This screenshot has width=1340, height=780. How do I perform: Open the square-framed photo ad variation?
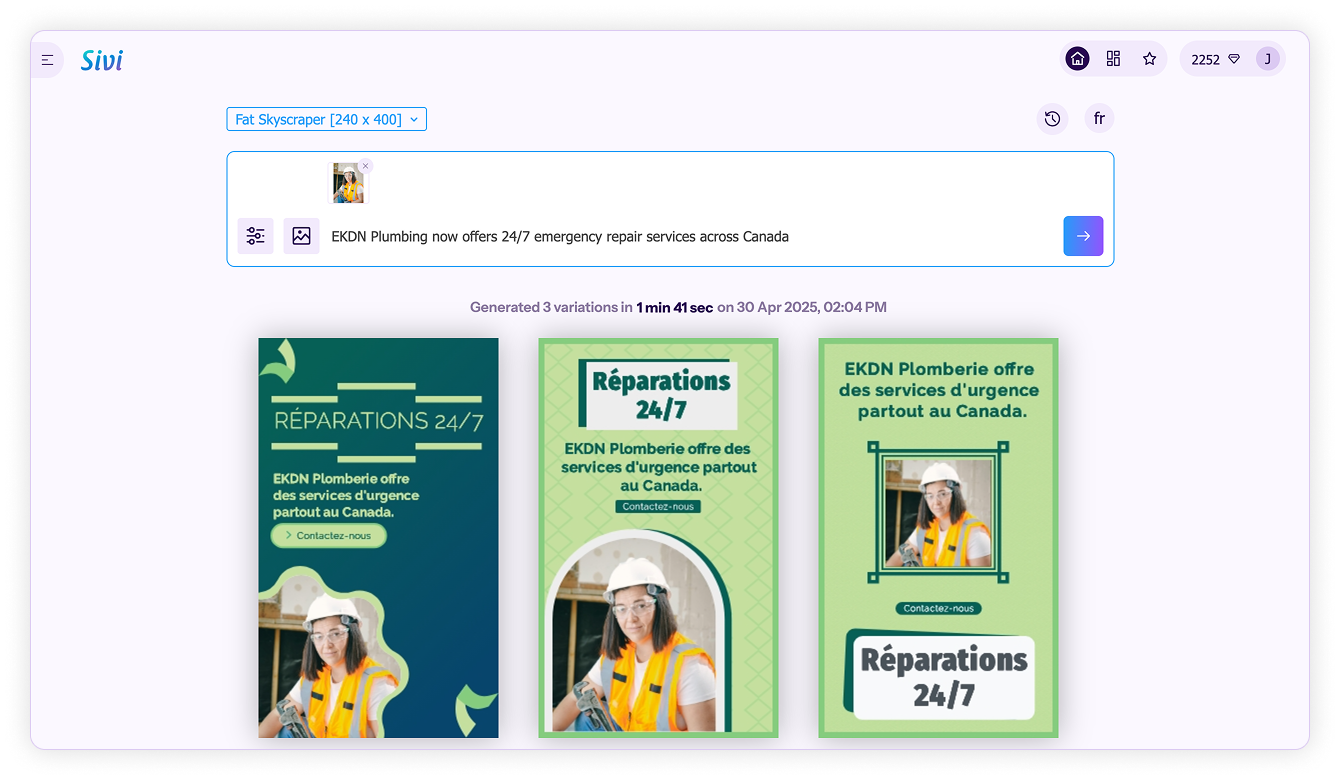pyautogui.click(x=938, y=538)
